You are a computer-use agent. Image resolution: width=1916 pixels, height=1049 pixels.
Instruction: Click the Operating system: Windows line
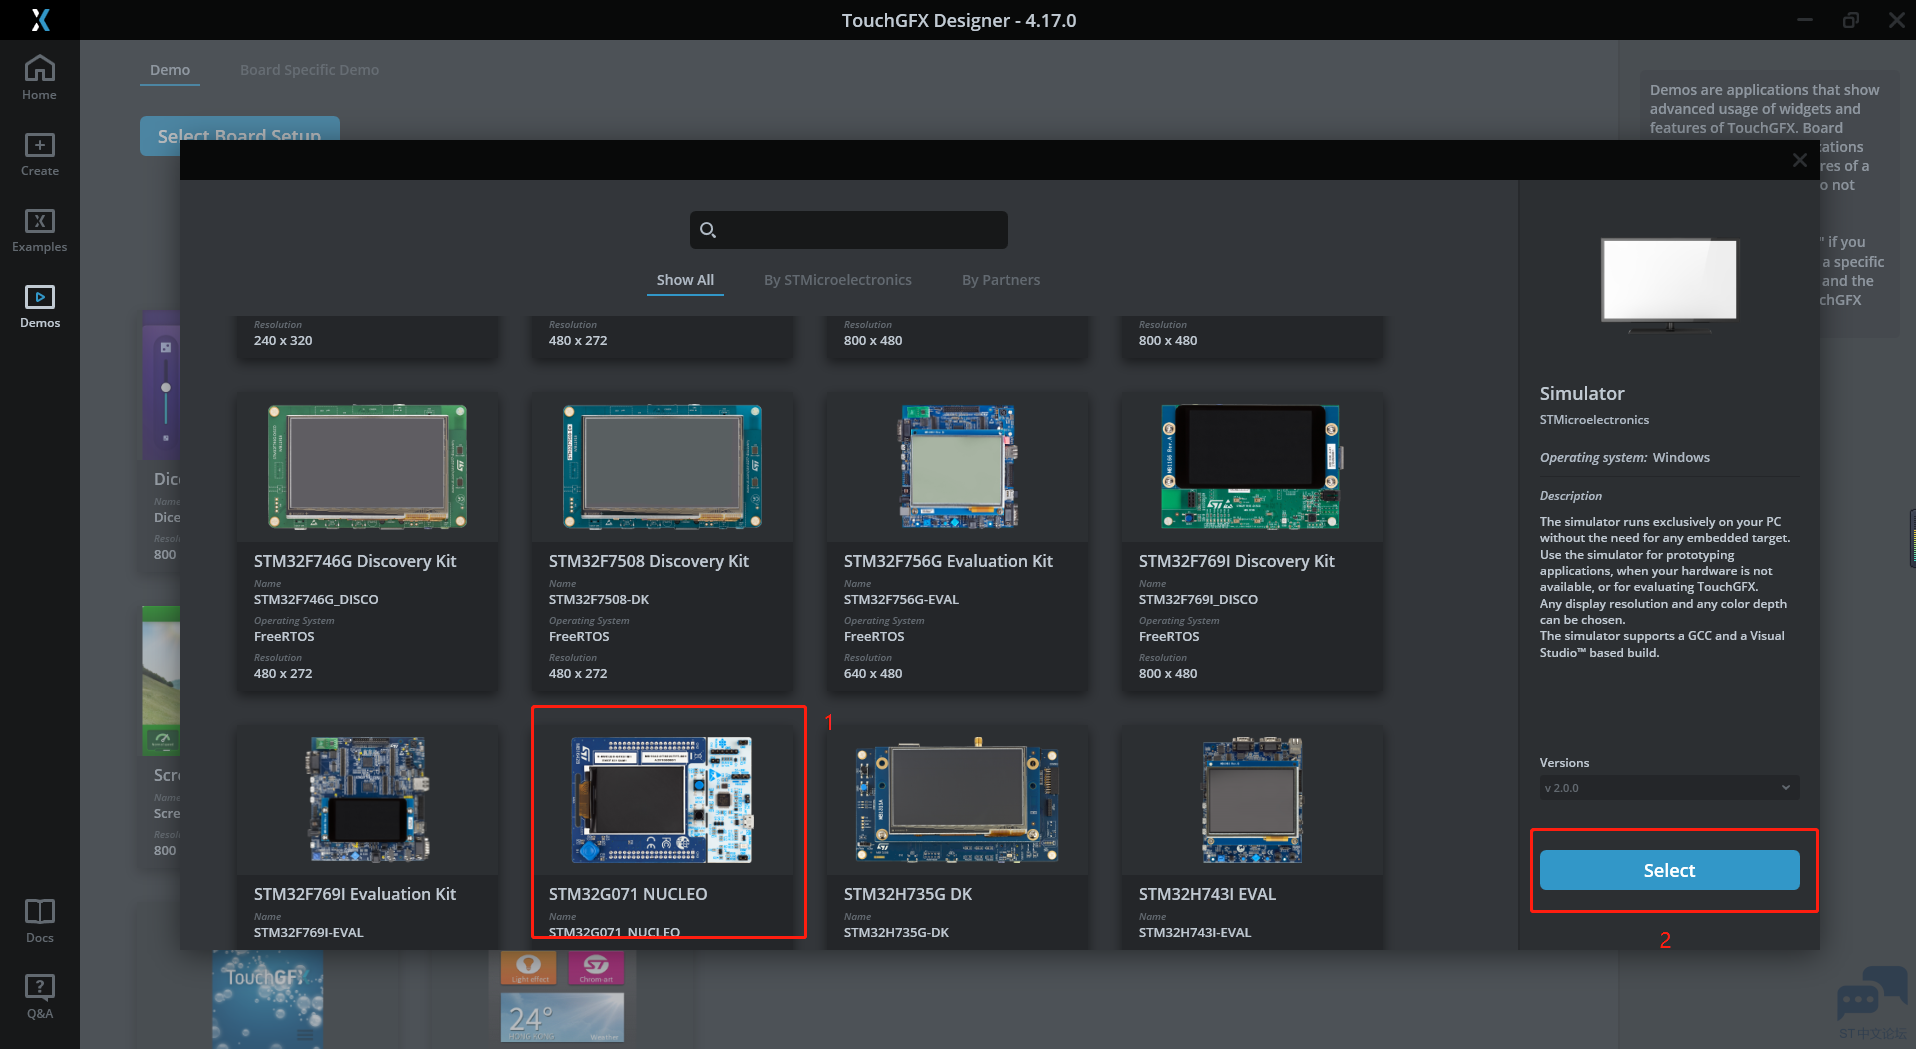[x=1625, y=458]
